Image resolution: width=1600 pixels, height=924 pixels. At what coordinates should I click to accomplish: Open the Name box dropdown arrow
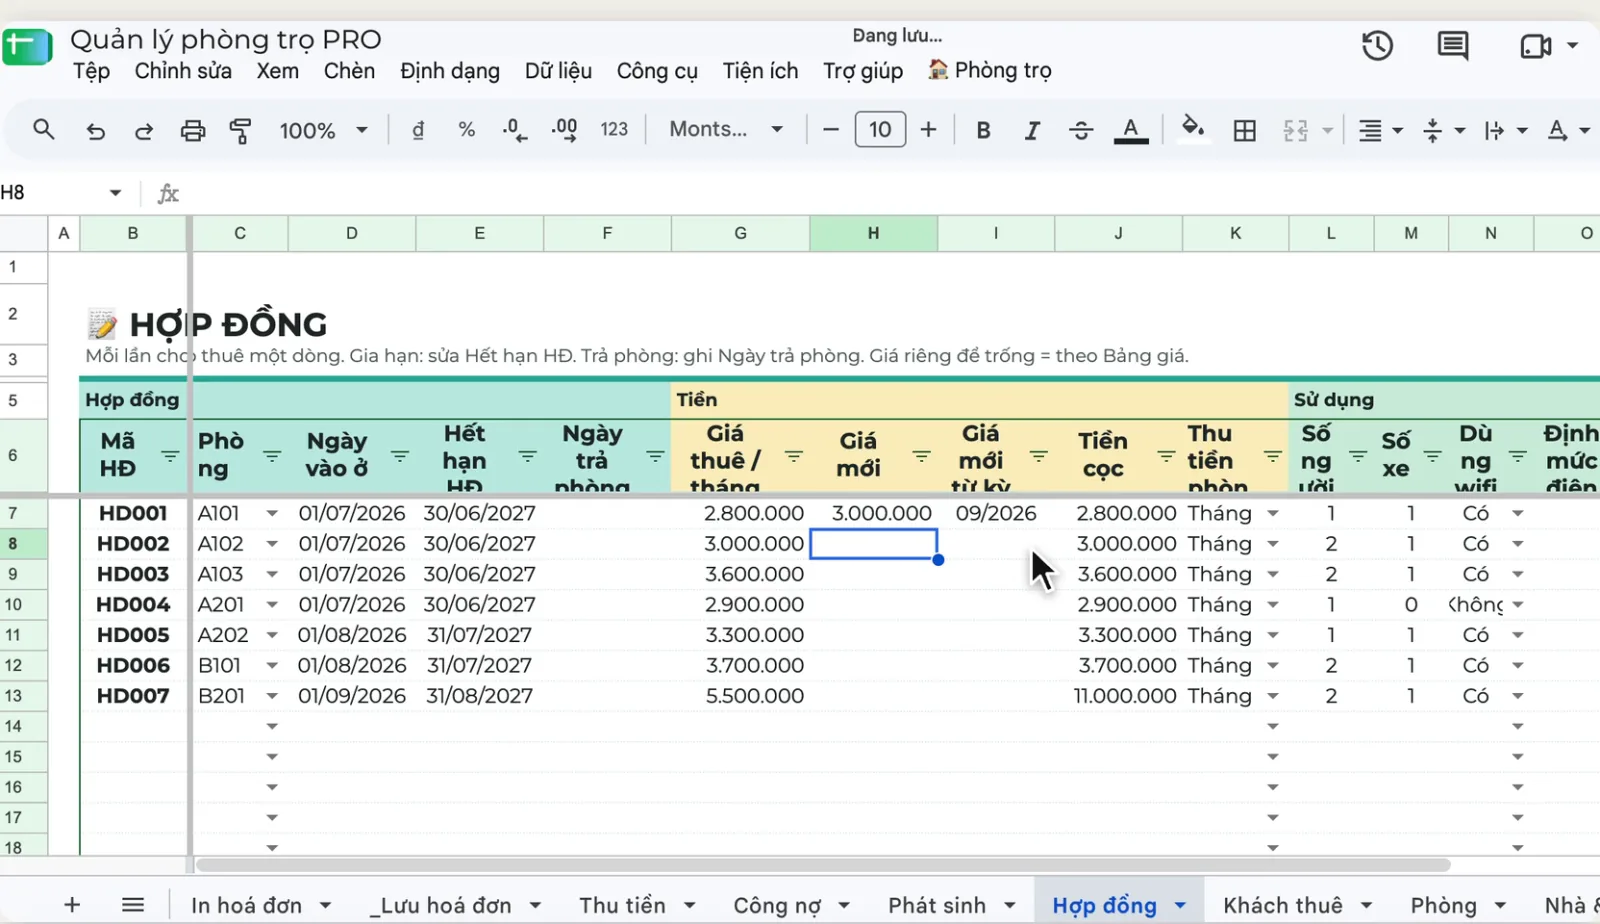tap(115, 193)
